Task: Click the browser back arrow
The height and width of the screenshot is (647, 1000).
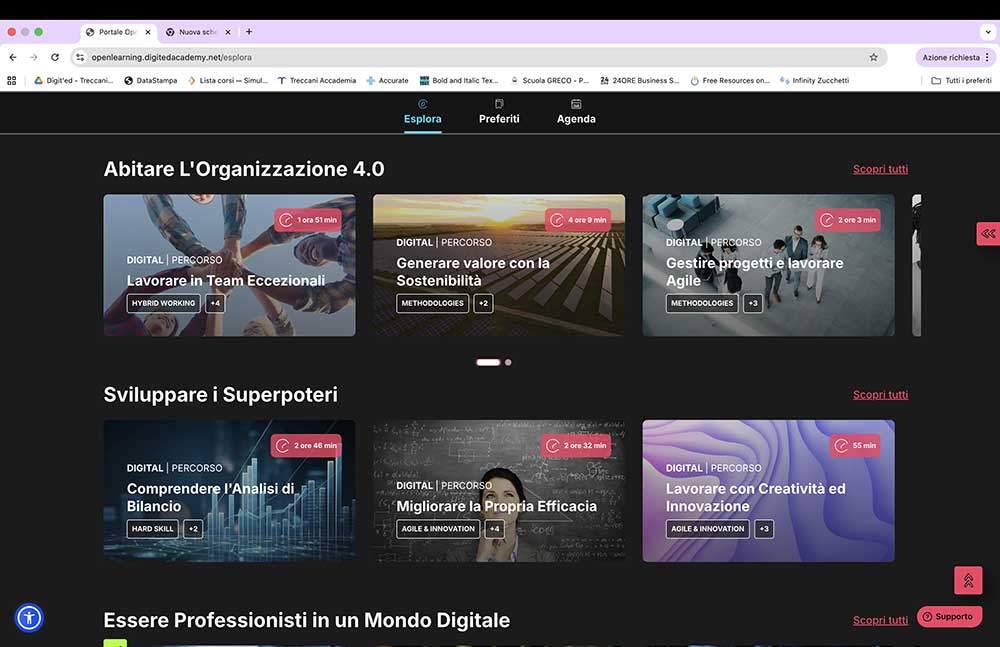Action: click(x=13, y=57)
